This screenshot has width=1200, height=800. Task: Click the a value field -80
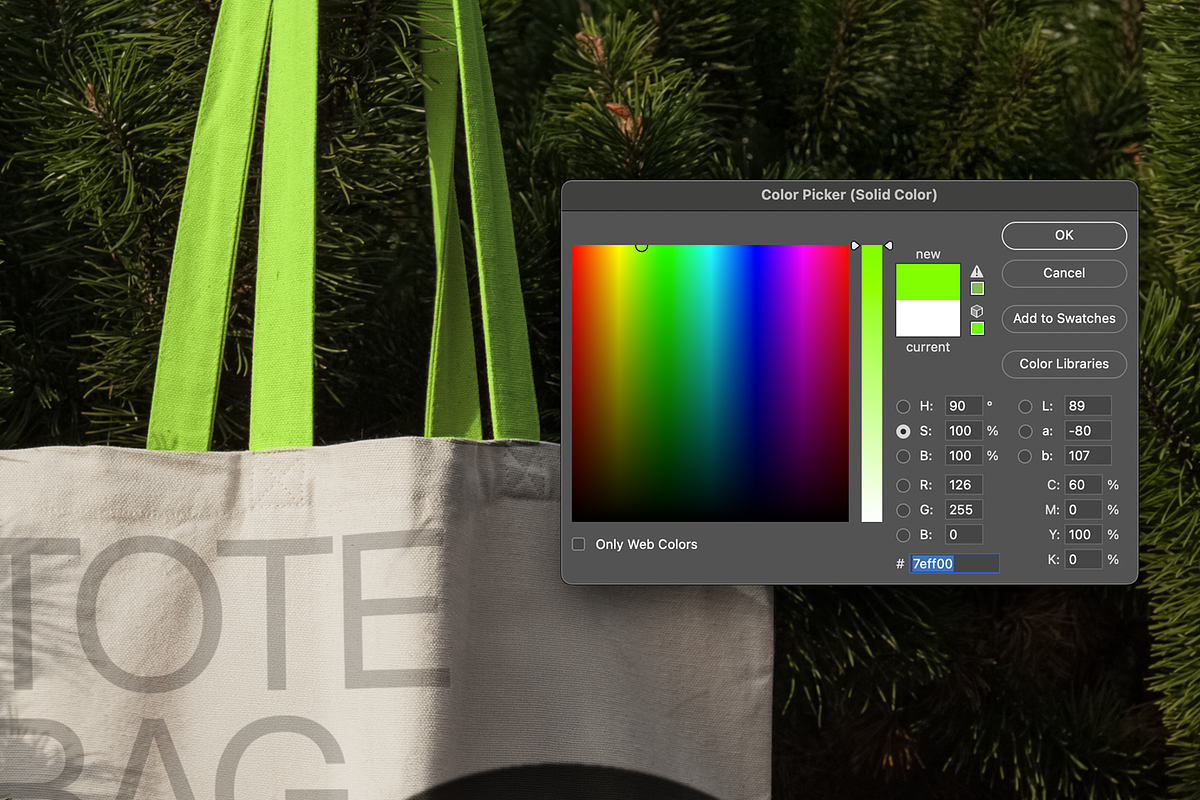click(x=1088, y=431)
